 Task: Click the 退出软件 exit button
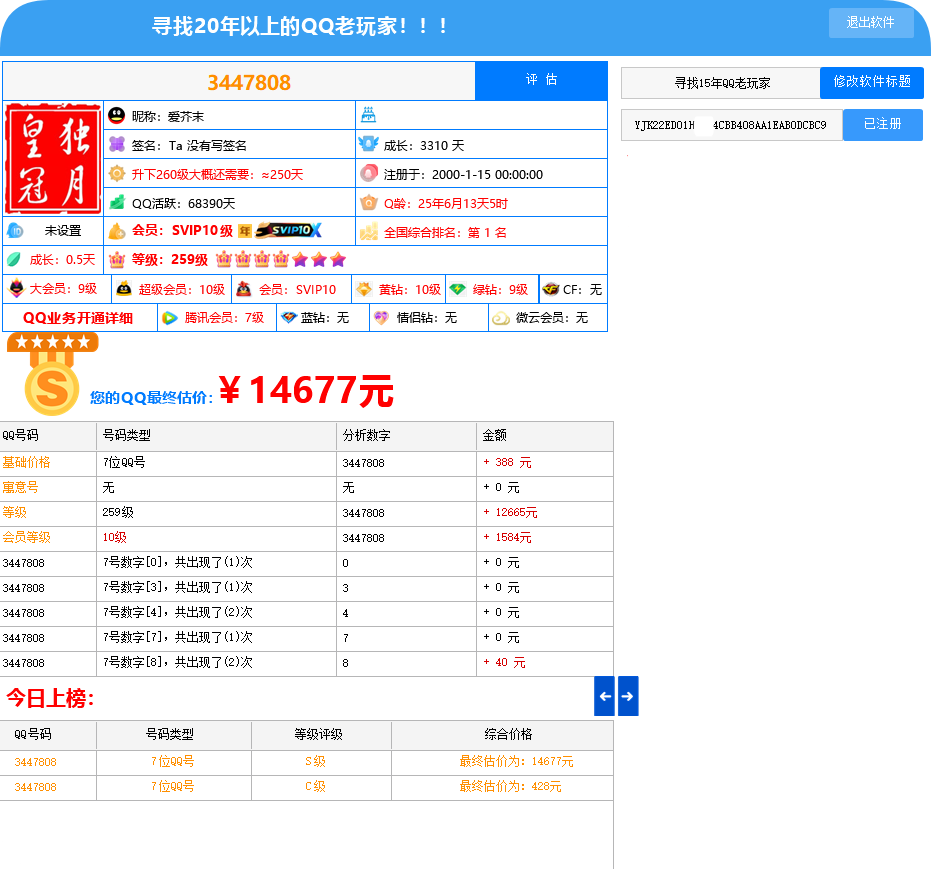(x=870, y=23)
